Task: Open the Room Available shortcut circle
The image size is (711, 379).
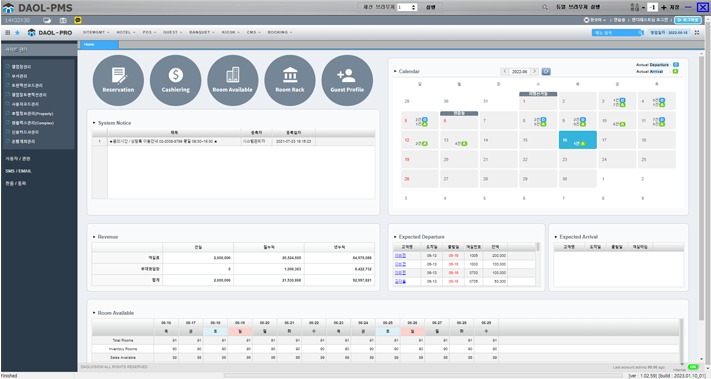Action: click(x=233, y=81)
